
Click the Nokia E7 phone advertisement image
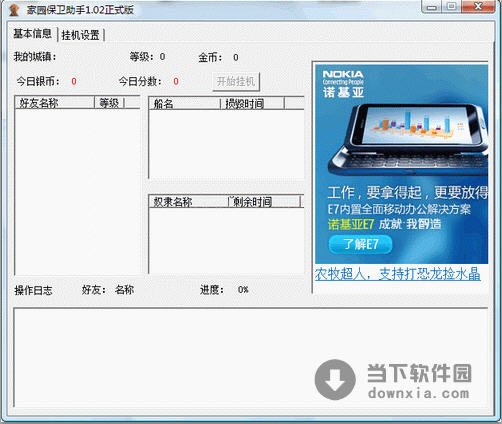pos(401,164)
